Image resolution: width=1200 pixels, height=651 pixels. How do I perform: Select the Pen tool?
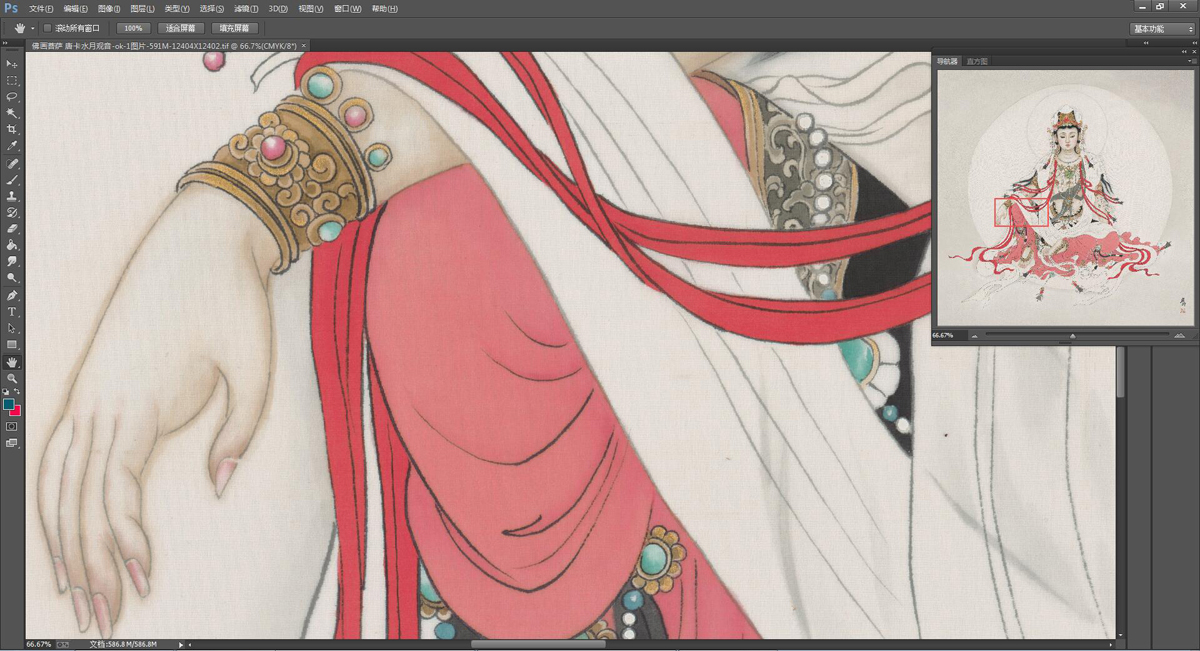pyautogui.click(x=12, y=296)
